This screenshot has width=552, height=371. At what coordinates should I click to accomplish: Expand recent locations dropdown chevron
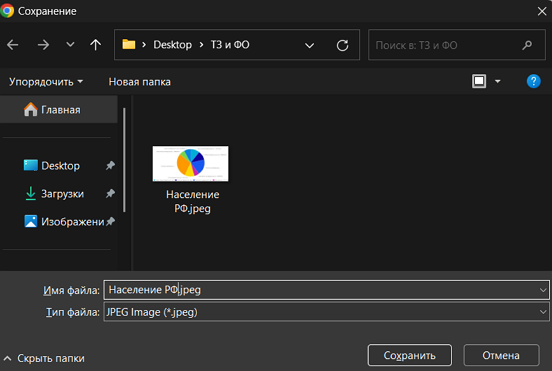click(x=70, y=45)
